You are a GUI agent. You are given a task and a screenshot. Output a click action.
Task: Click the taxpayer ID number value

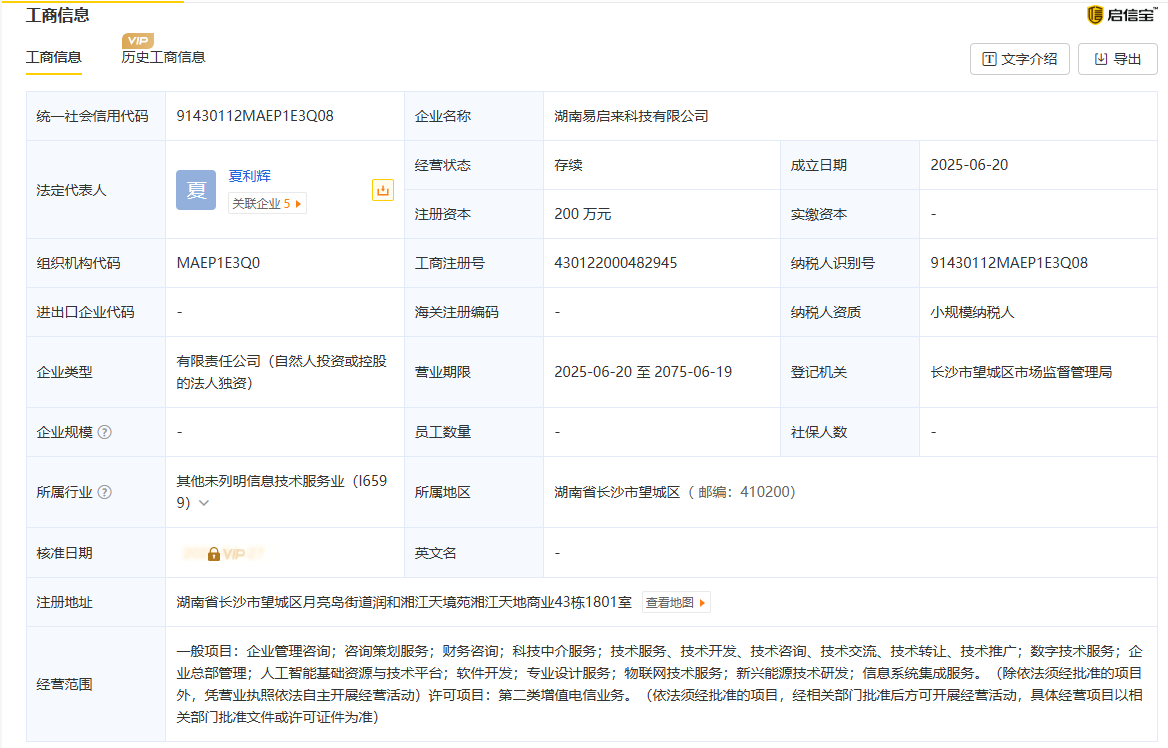1008,263
